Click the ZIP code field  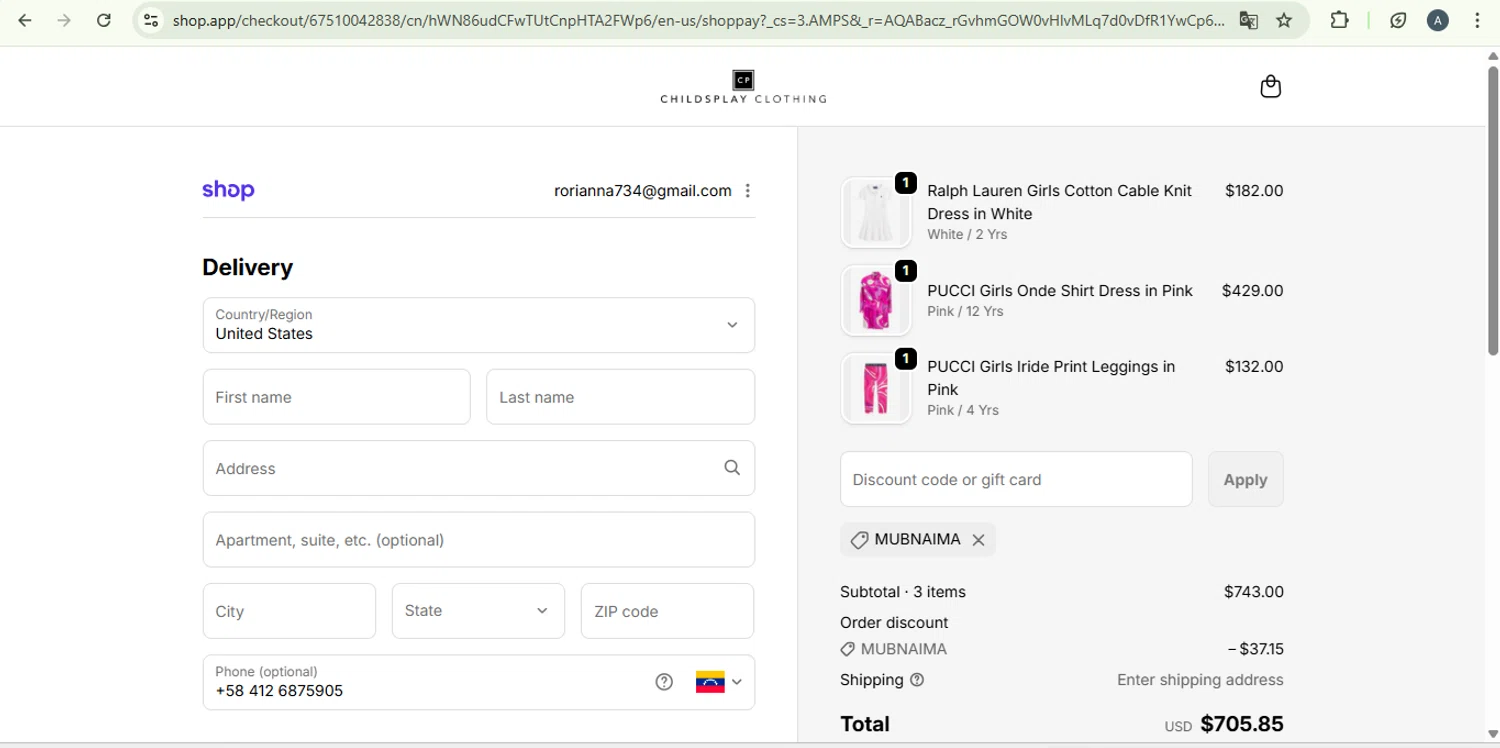pos(667,611)
